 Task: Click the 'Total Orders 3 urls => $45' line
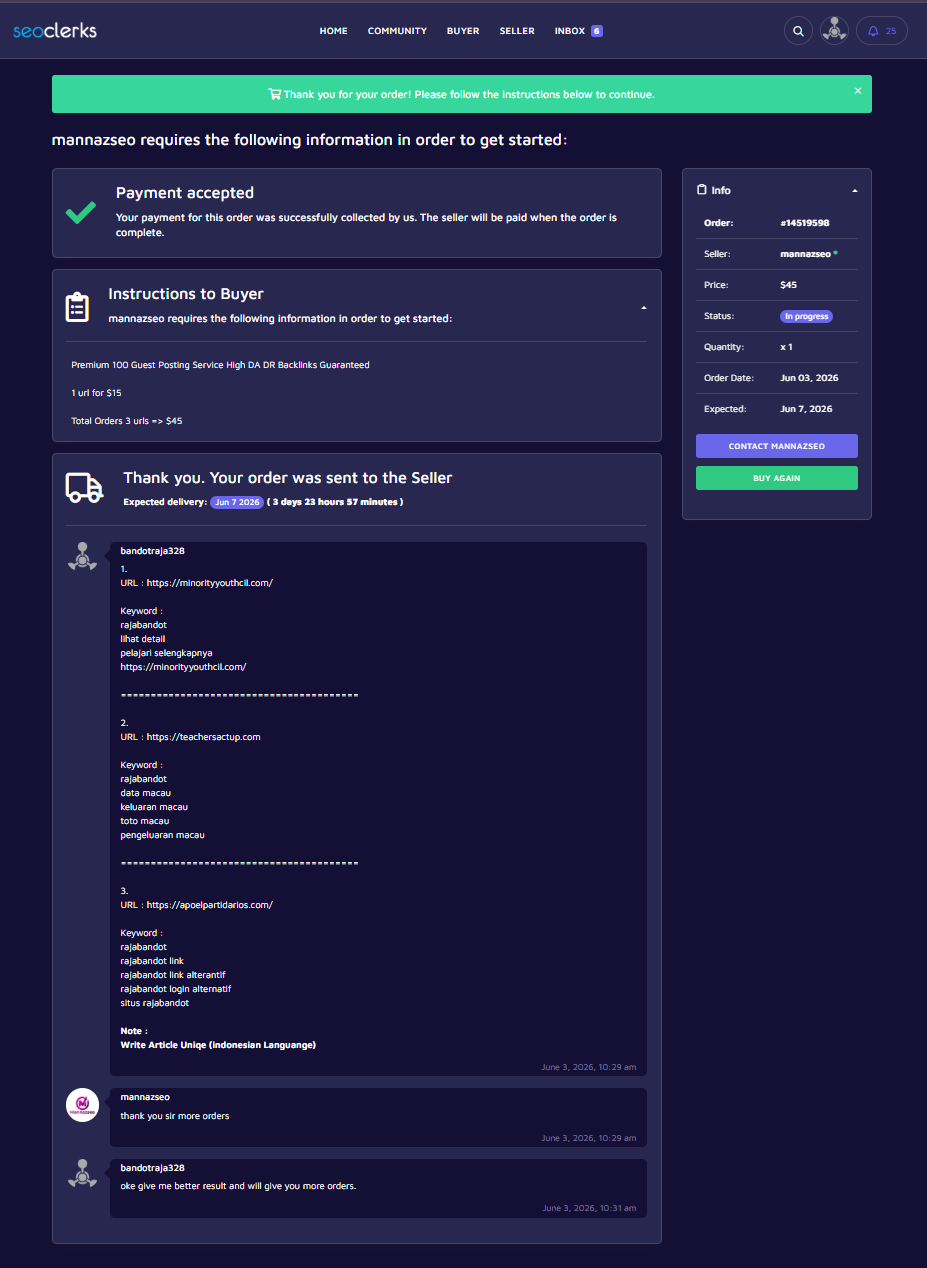127,421
